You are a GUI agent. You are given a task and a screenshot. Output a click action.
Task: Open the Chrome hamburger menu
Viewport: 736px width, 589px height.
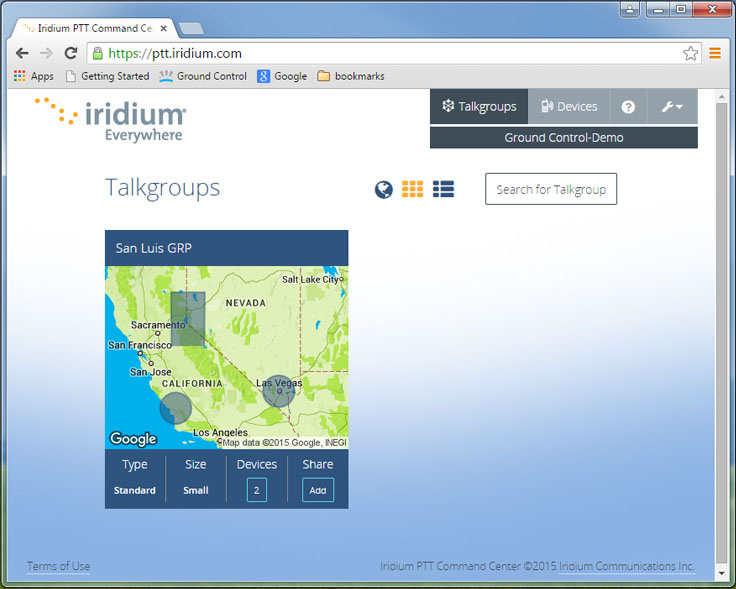pos(715,53)
